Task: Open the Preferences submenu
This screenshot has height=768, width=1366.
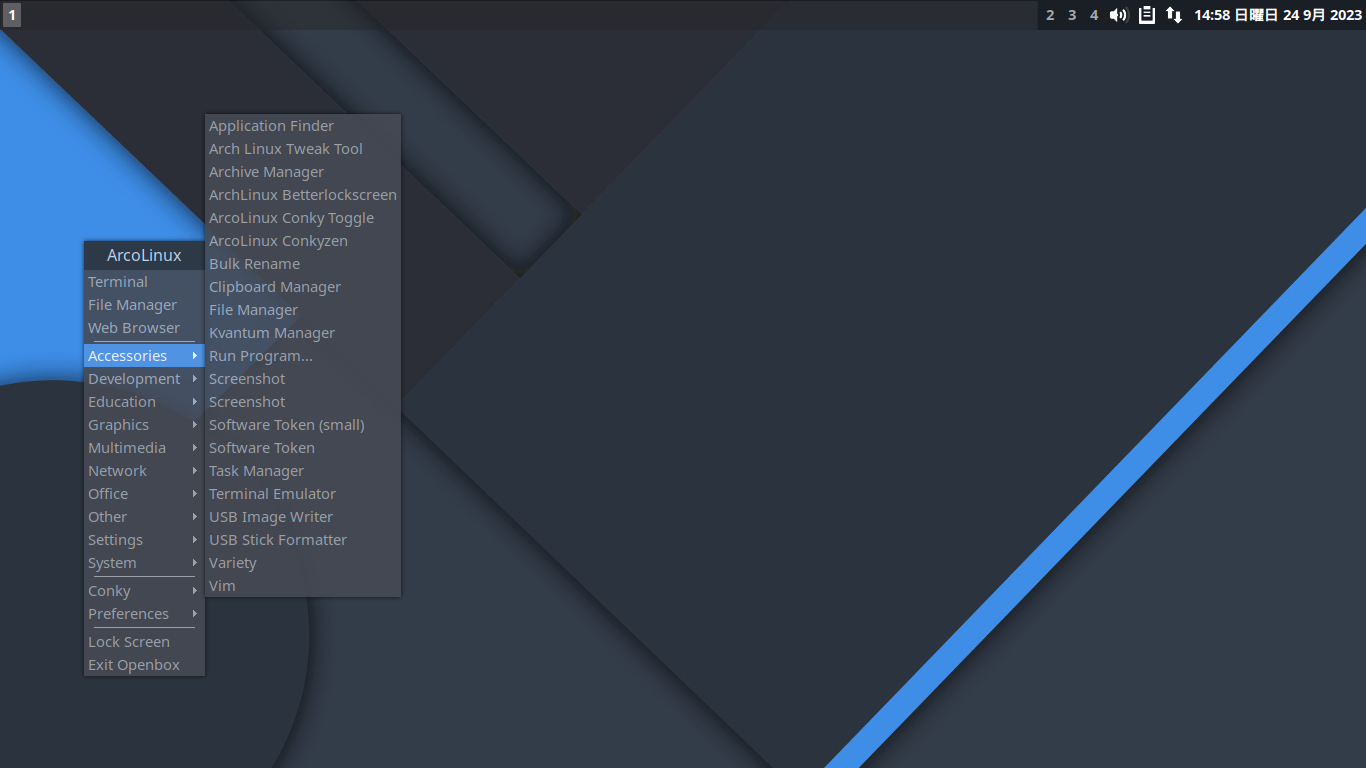Action: click(x=144, y=614)
